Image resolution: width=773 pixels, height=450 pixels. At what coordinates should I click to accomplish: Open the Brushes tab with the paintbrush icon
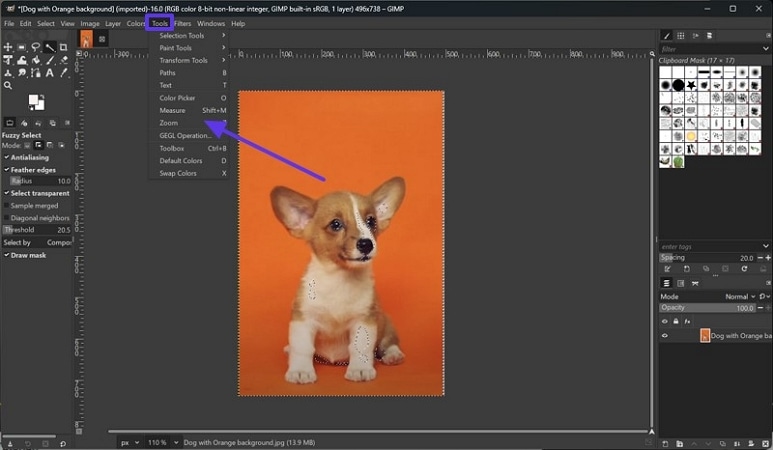pos(667,35)
